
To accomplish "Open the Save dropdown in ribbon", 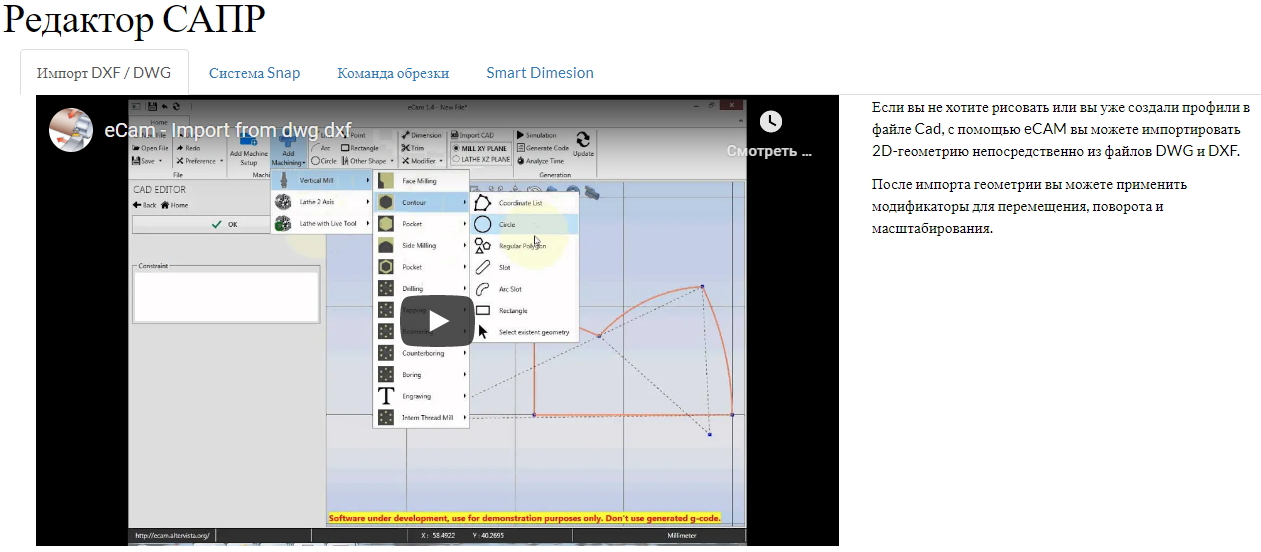I will point(146,161).
